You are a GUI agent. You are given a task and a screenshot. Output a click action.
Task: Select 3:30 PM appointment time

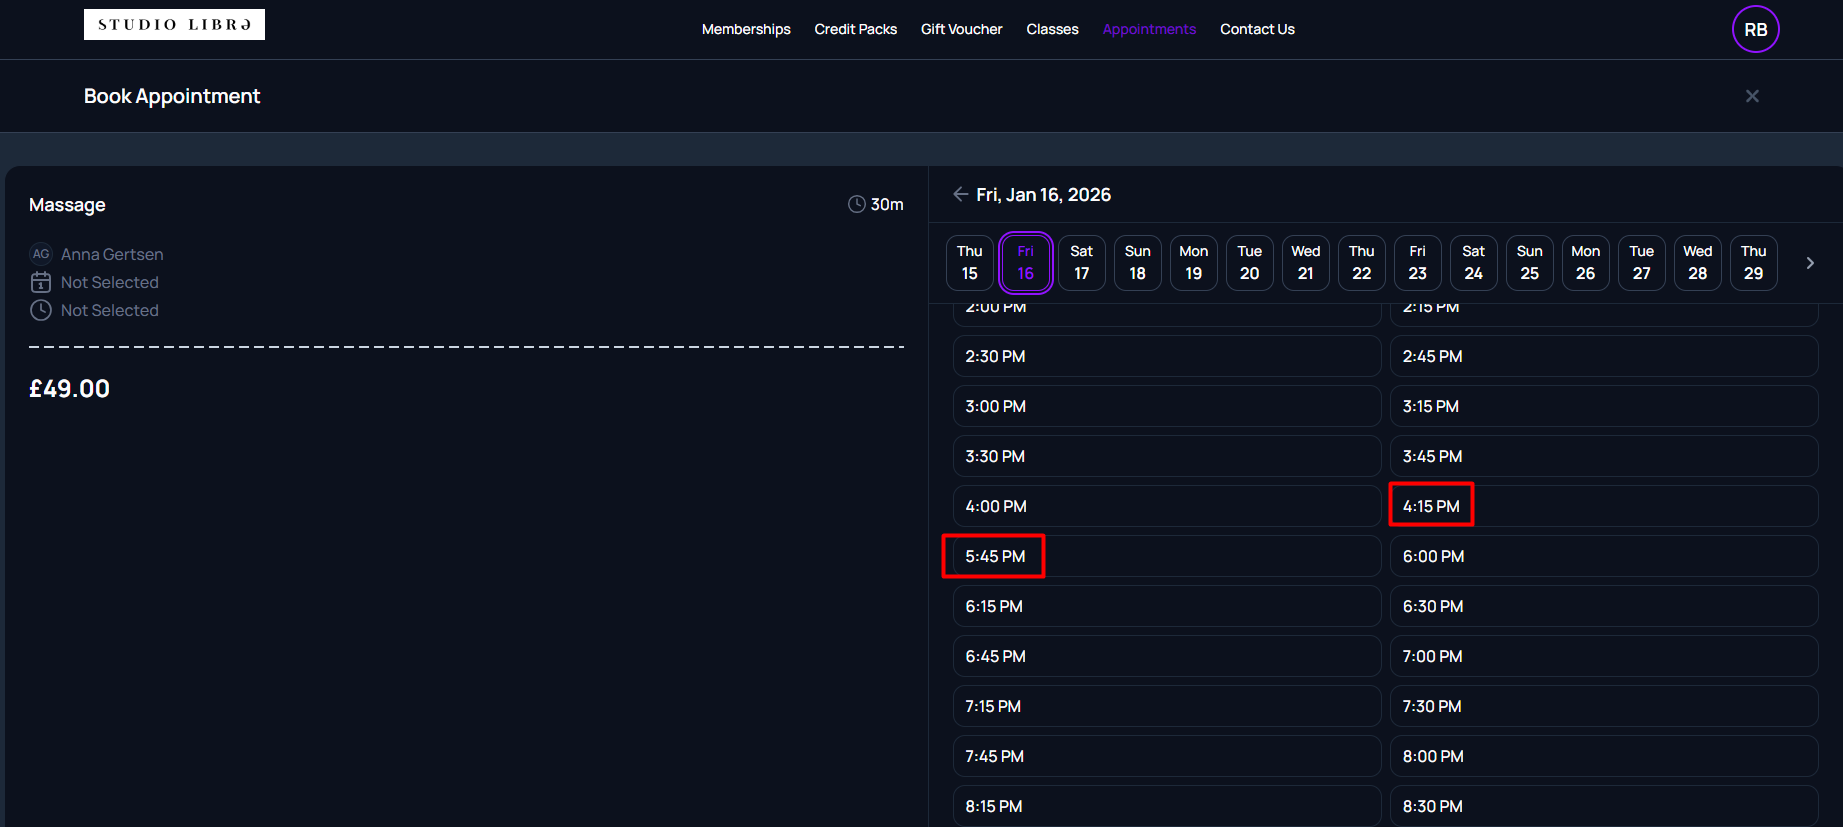coord(1167,456)
